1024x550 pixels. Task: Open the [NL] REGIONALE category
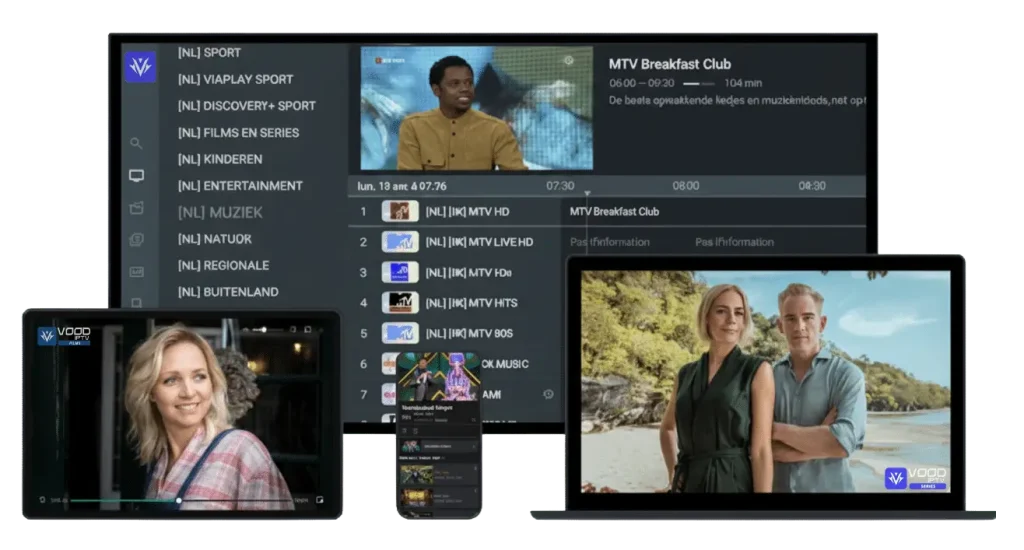click(223, 266)
